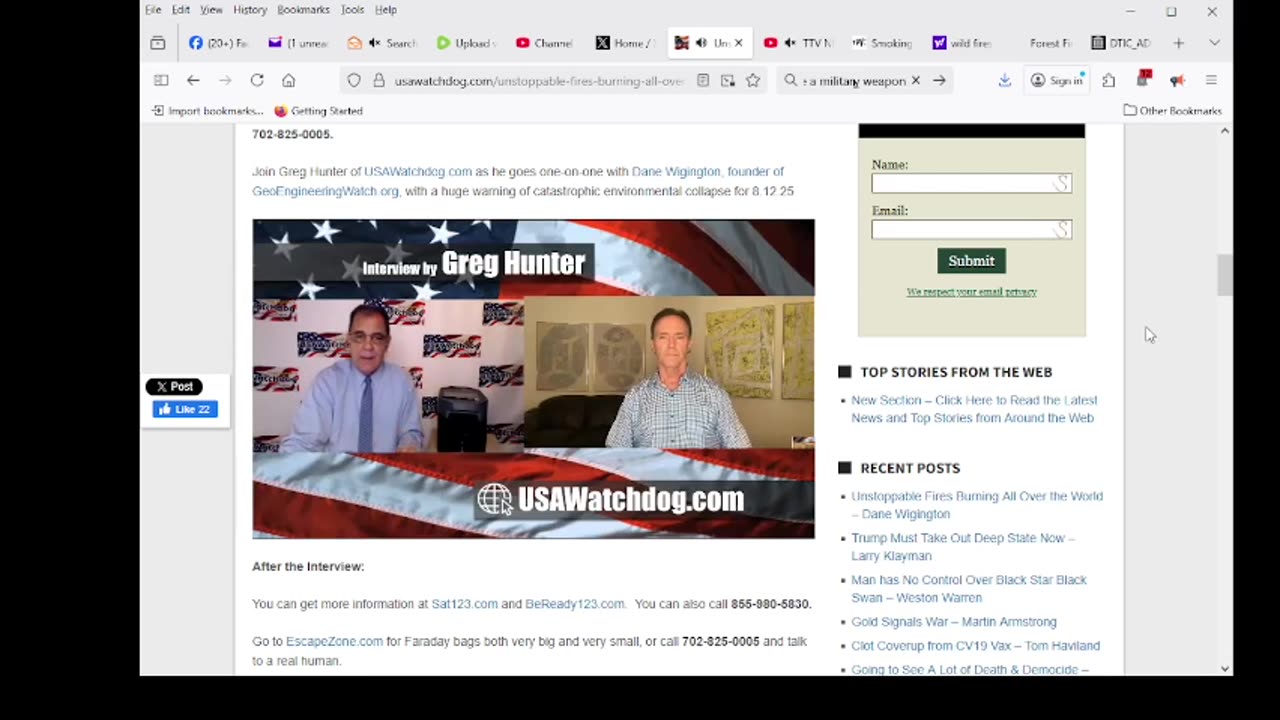The height and width of the screenshot is (720, 1280).
Task: Click the forward navigation arrow
Action: [x=225, y=80]
